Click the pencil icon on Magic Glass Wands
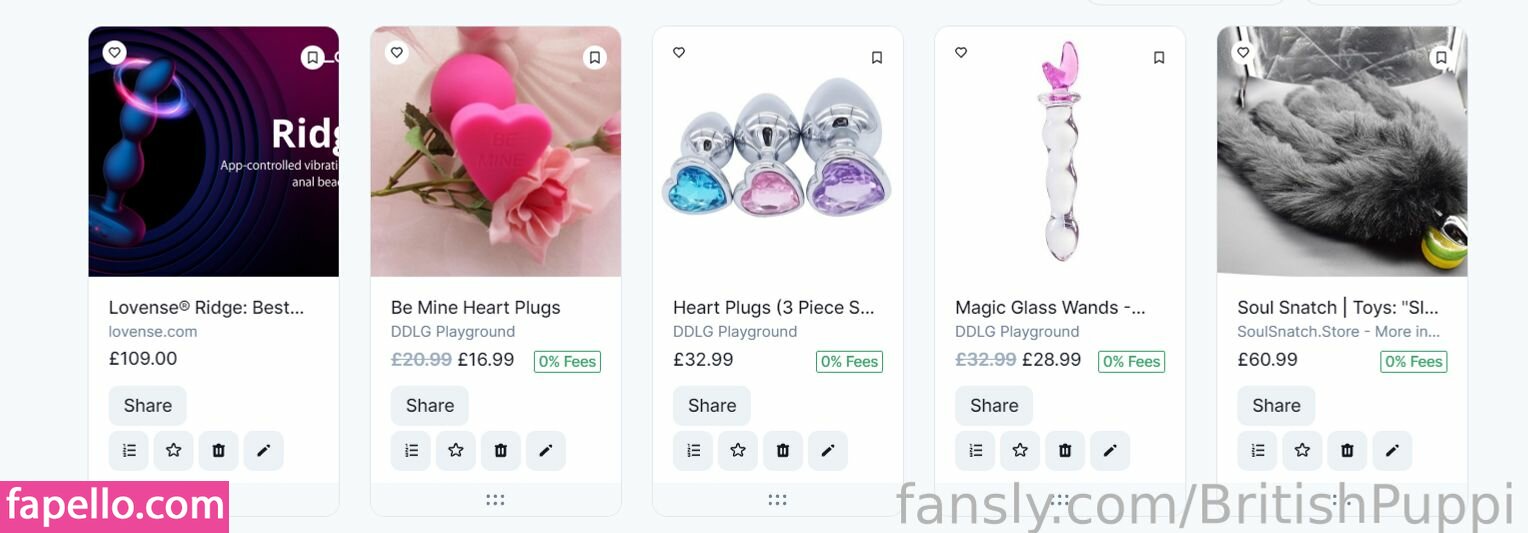The width and height of the screenshot is (1528, 533). 1110,451
